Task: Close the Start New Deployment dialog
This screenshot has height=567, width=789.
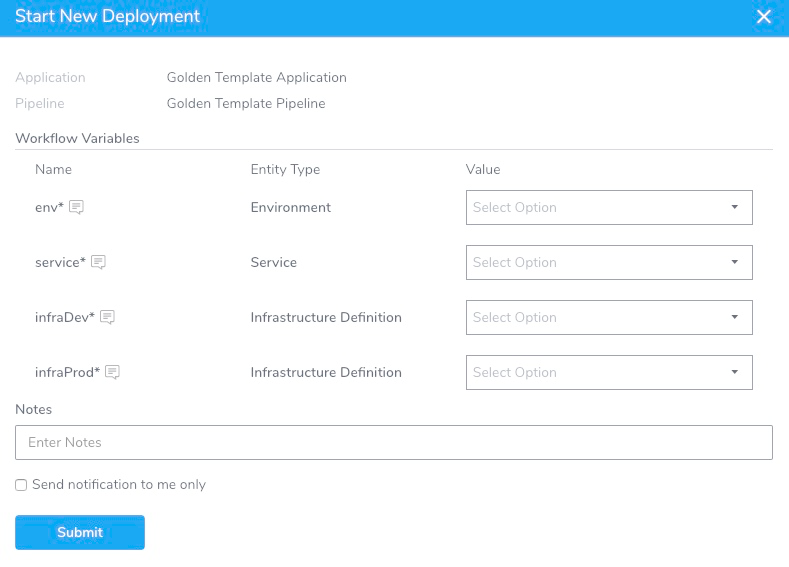Action: tap(763, 17)
